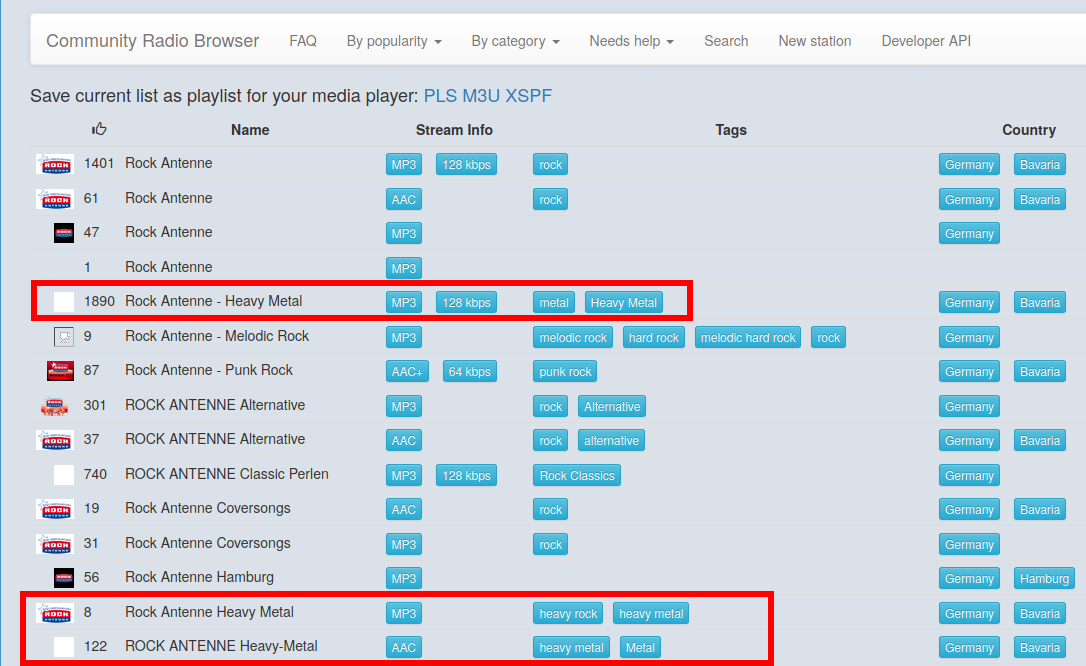The width and height of the screenshot is (1086, 666).
Task: Open the Developer API page
Action: [926, 41]
